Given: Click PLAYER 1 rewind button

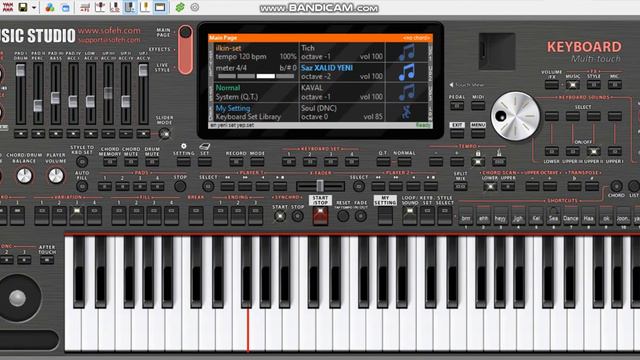Looking at the screenshot, I should click(227, 187).
